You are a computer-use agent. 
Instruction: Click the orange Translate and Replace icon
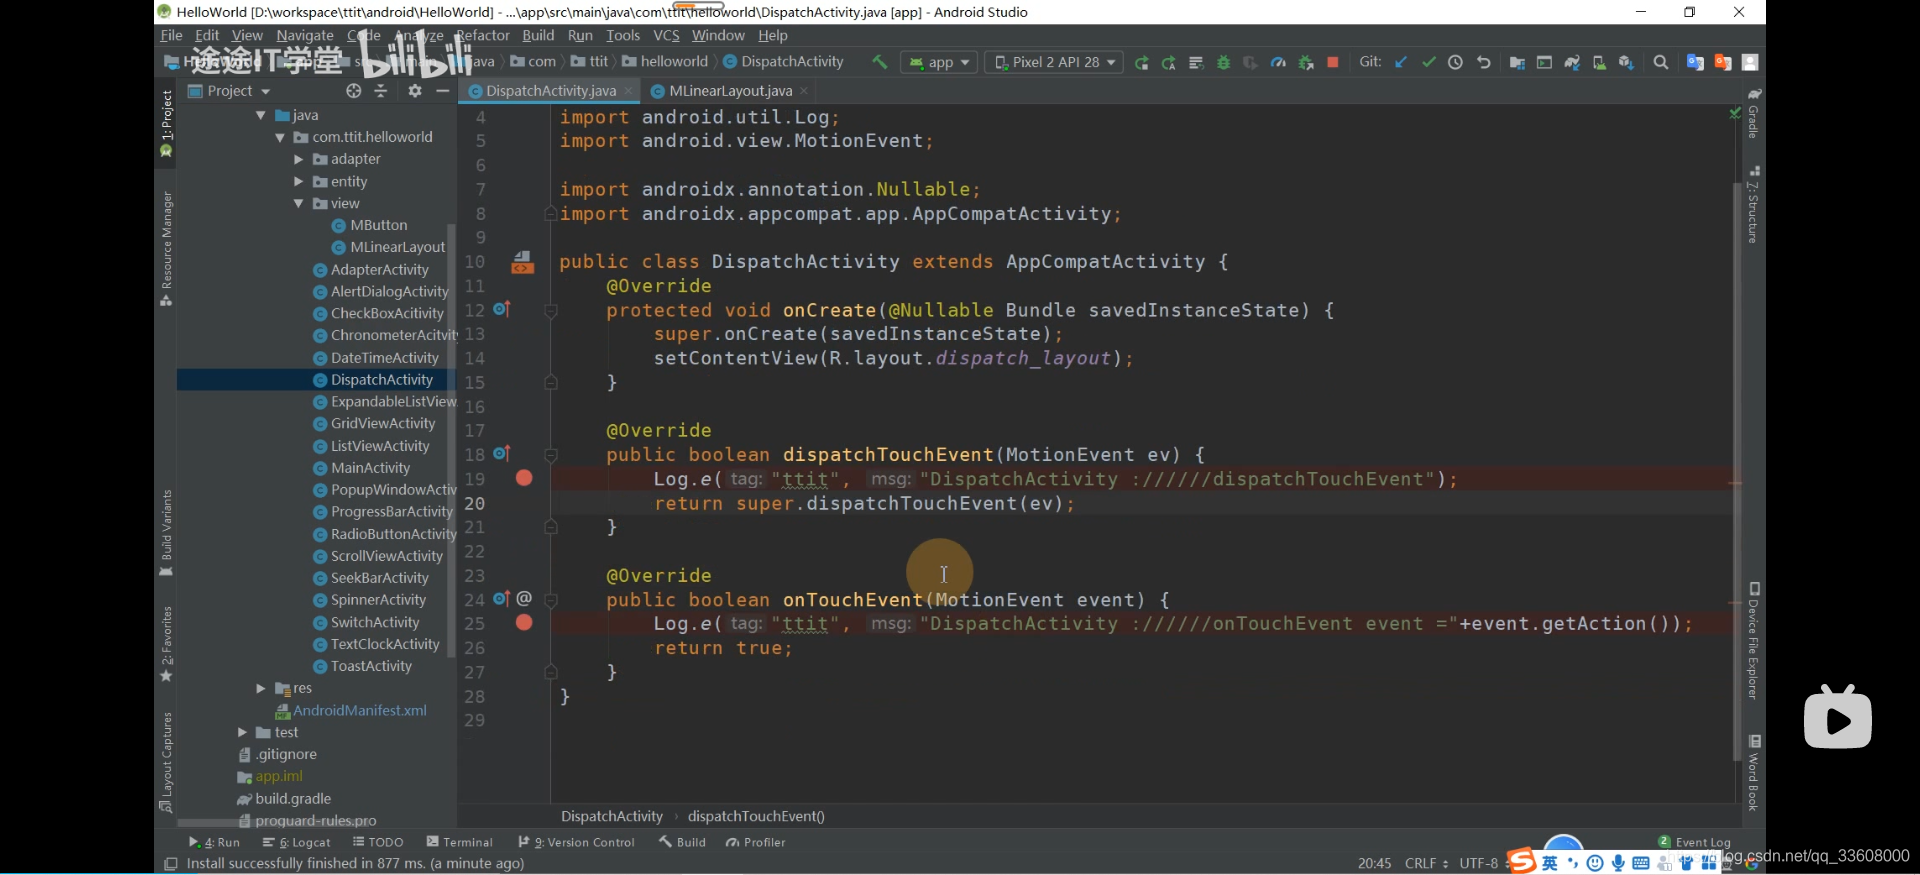[x=1722, y=62]
